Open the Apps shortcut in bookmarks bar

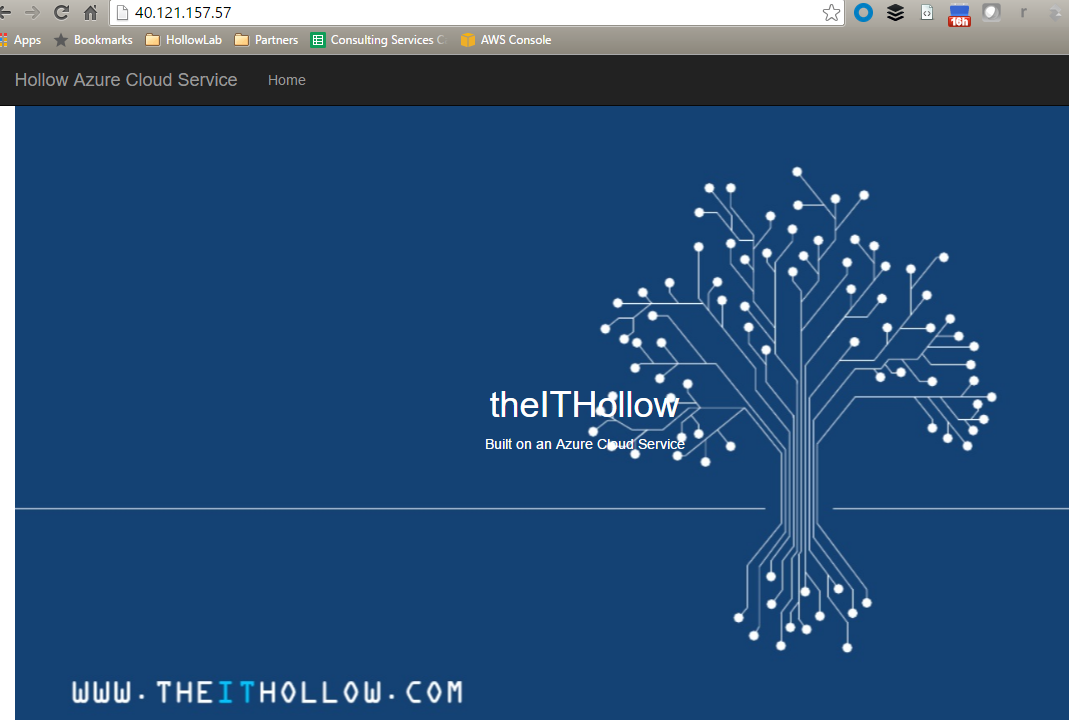click(20, 40)
